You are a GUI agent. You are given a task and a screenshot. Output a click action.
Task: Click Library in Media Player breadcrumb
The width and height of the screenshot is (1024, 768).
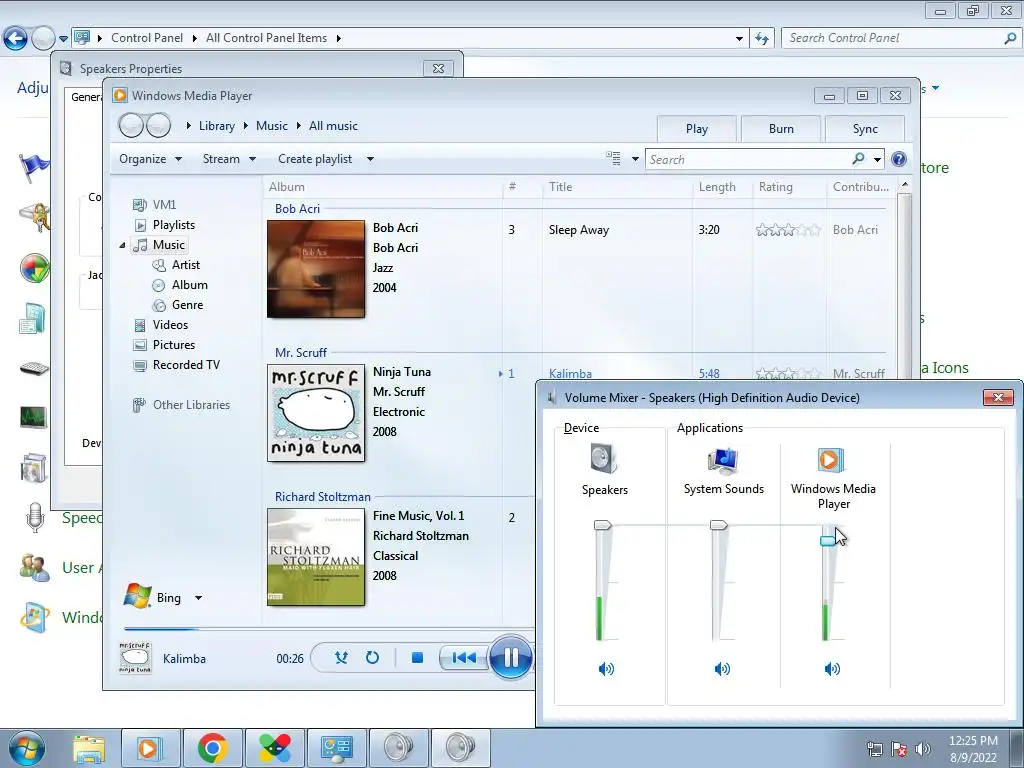[x=217, y=126]
